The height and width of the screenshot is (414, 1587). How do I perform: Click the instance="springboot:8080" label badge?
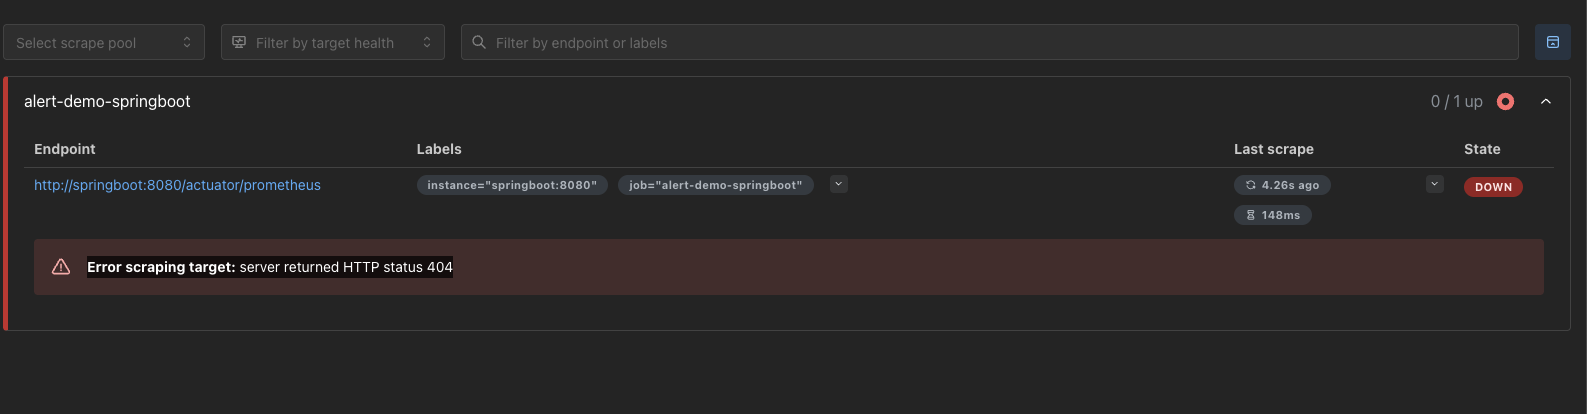point(512,185)
